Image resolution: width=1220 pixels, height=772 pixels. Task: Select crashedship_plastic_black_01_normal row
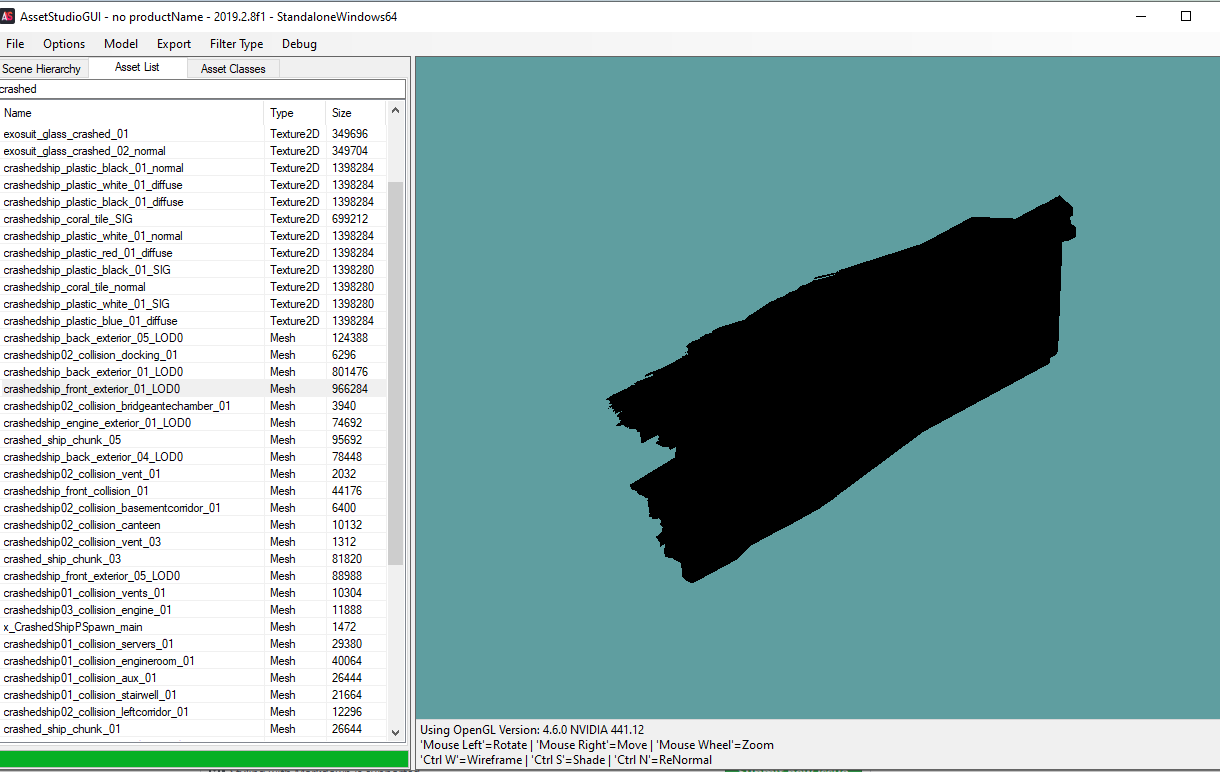pos(193,168)
